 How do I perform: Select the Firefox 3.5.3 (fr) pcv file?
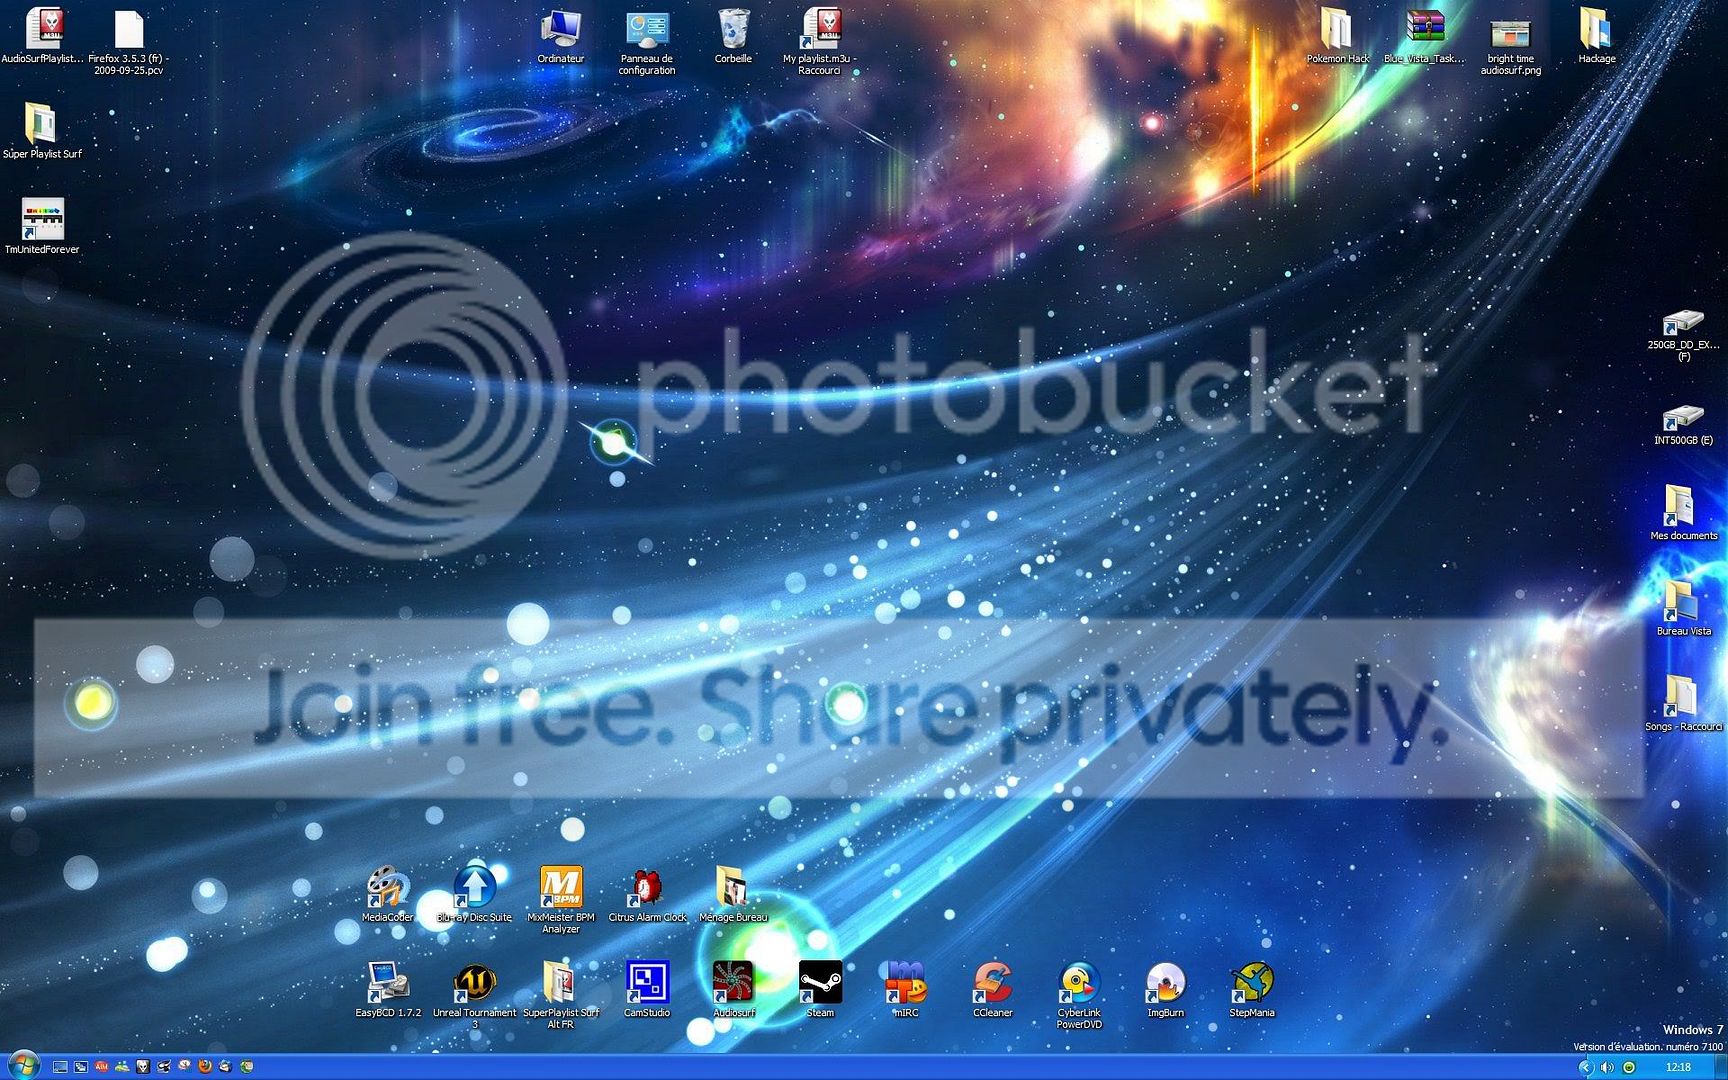[x=128, y=42]
